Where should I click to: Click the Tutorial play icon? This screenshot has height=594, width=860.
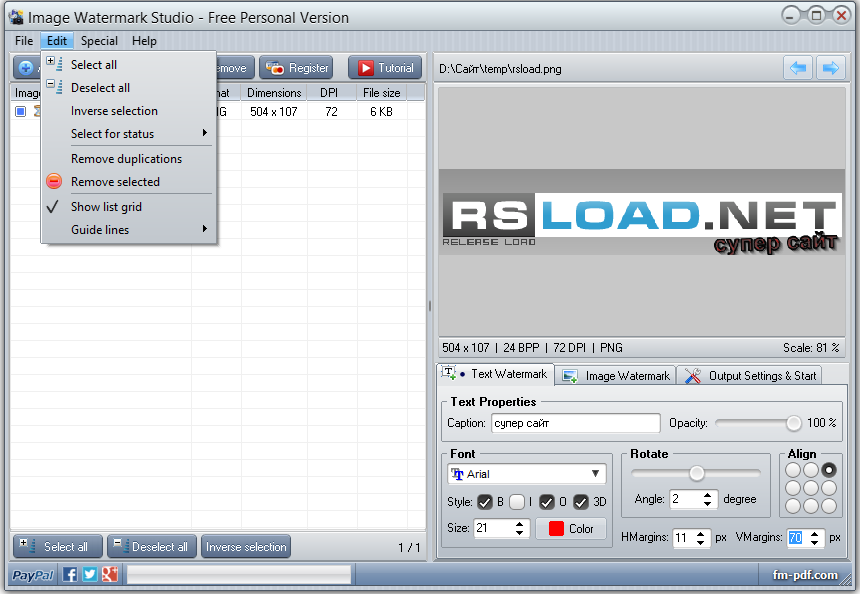click(365, 68)
